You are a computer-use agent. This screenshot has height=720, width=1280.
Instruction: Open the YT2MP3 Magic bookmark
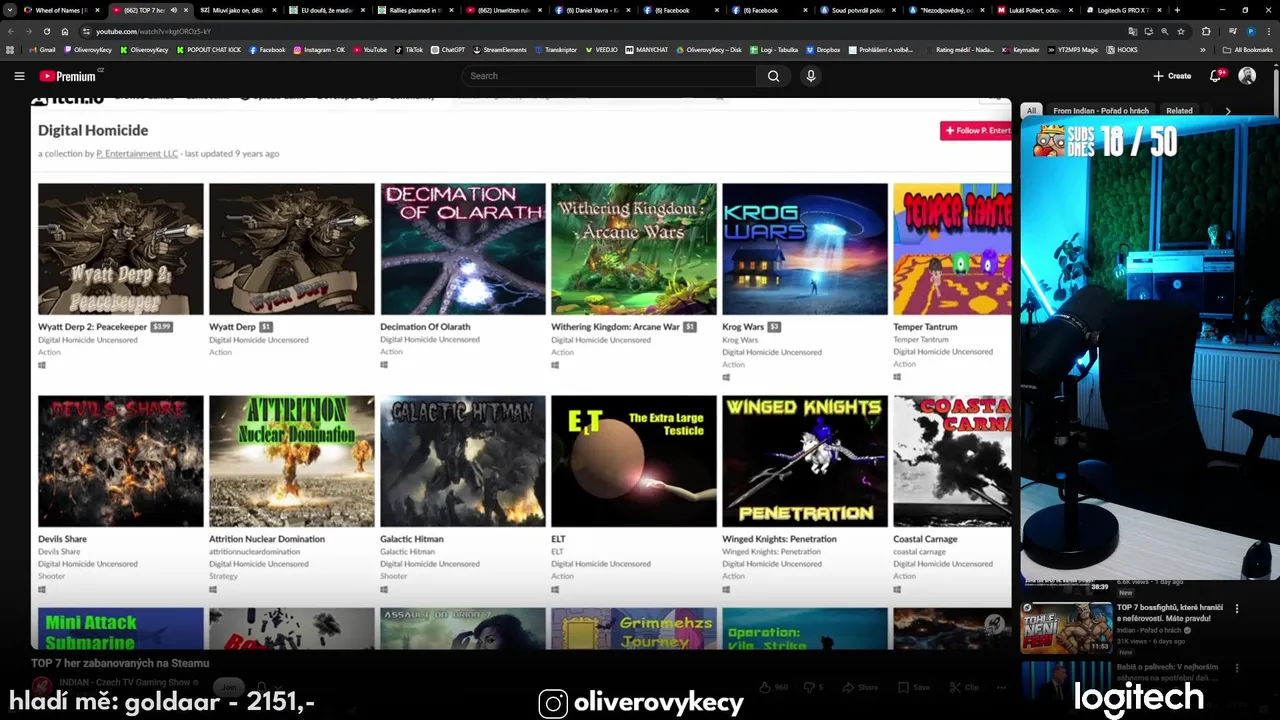[x=1072, y=49]
